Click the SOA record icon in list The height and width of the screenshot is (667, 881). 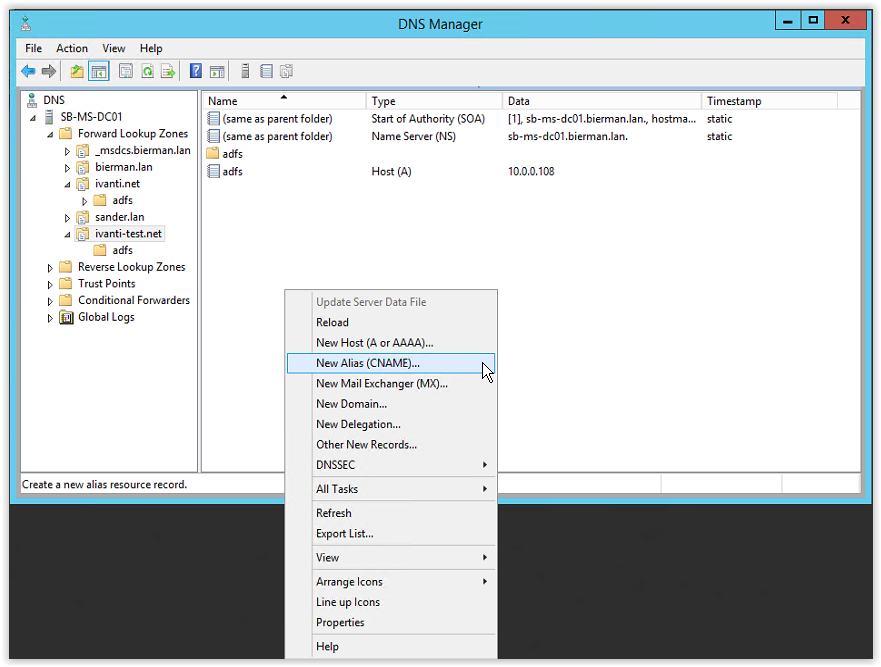214,119
